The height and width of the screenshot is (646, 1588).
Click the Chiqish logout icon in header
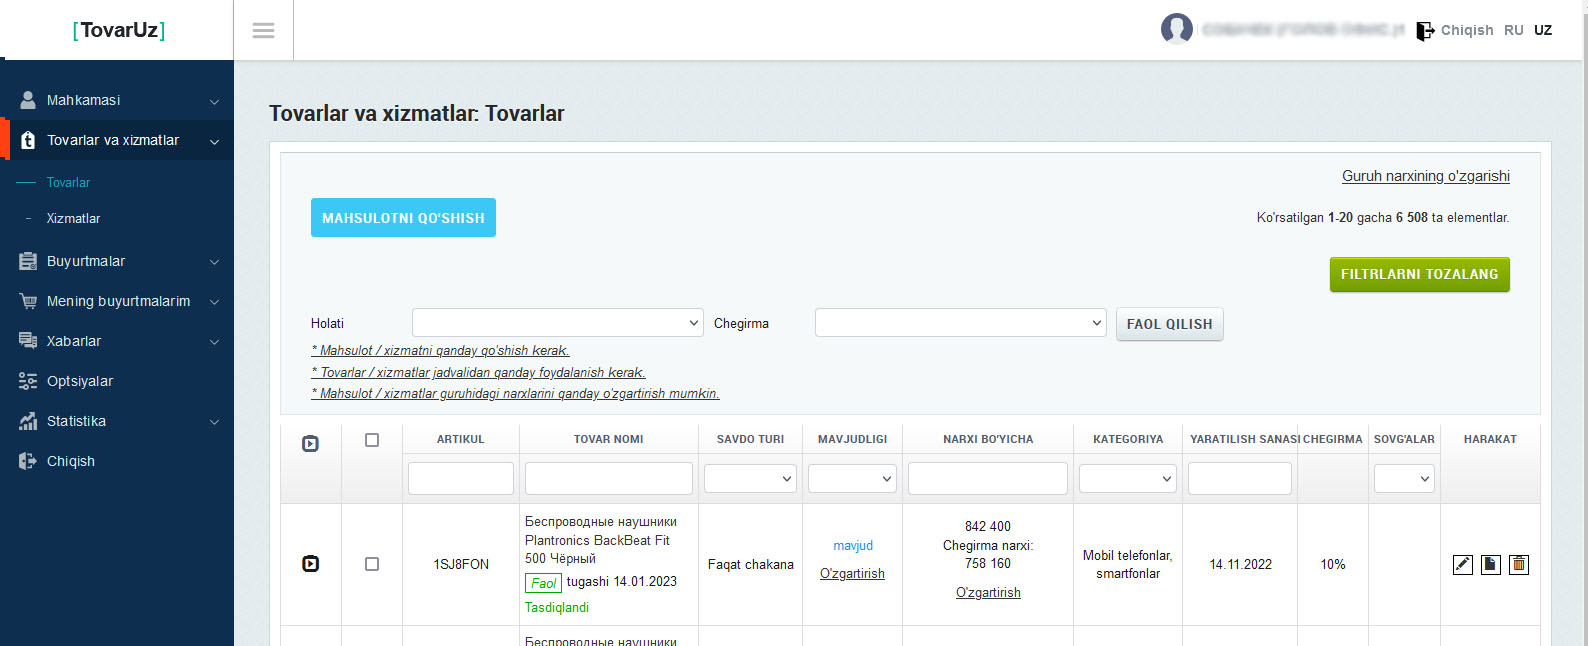point(1425,31)
